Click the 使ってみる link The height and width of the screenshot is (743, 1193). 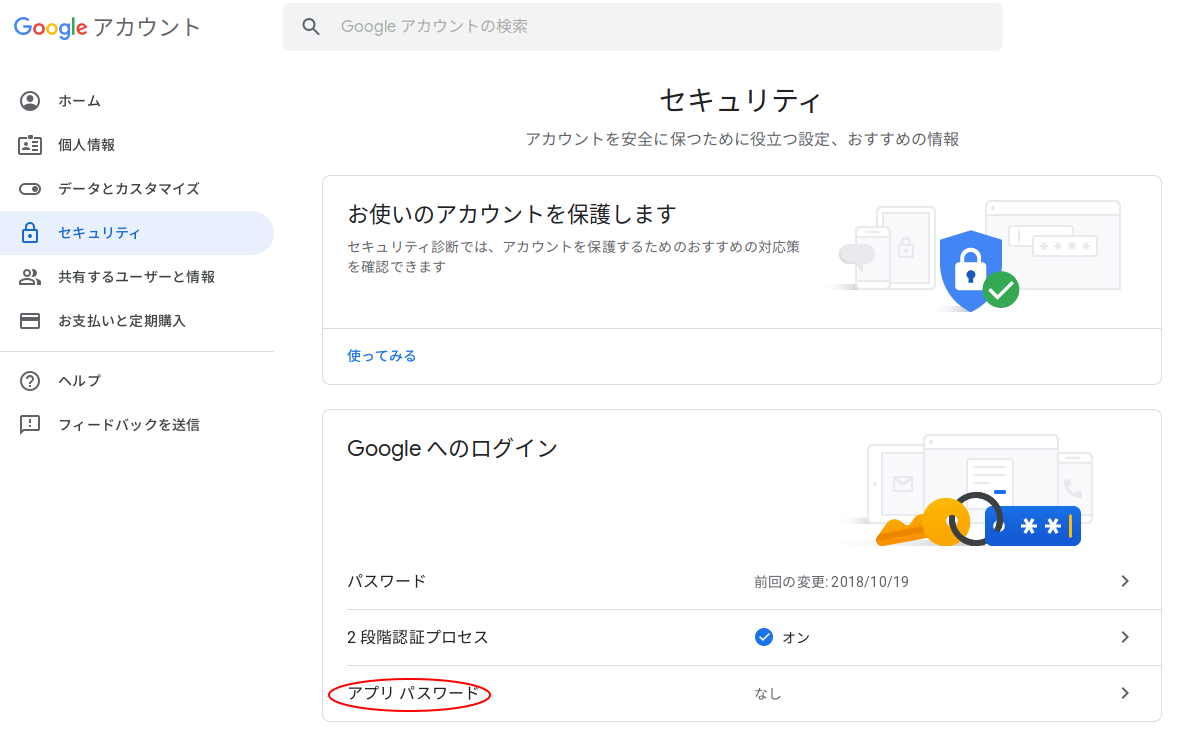381,356
